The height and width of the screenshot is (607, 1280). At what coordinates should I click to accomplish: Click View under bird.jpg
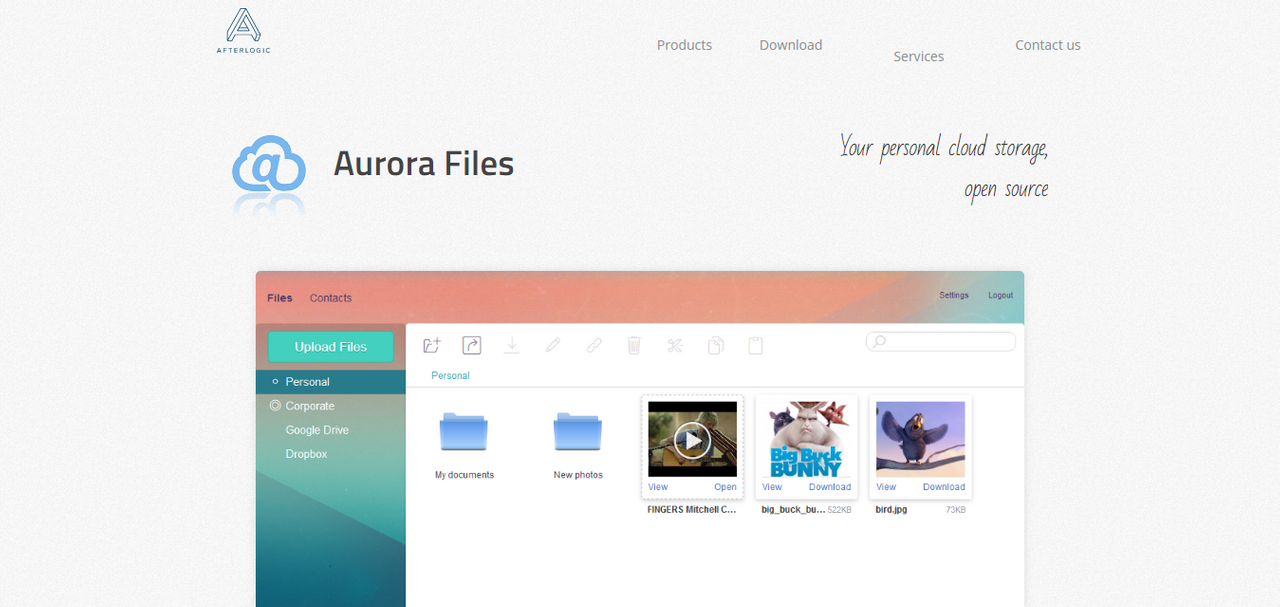886,487
